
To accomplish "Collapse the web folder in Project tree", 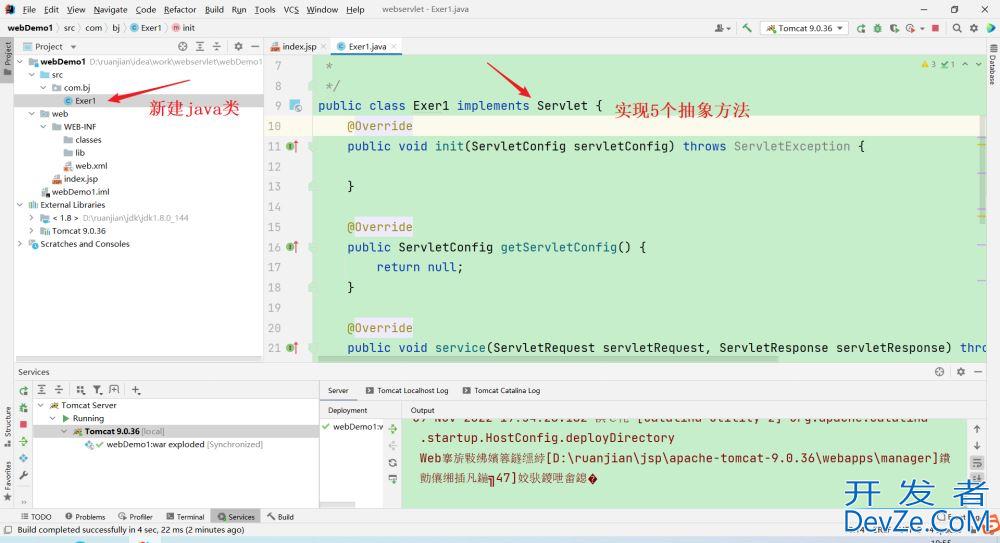I will (32, 114).
